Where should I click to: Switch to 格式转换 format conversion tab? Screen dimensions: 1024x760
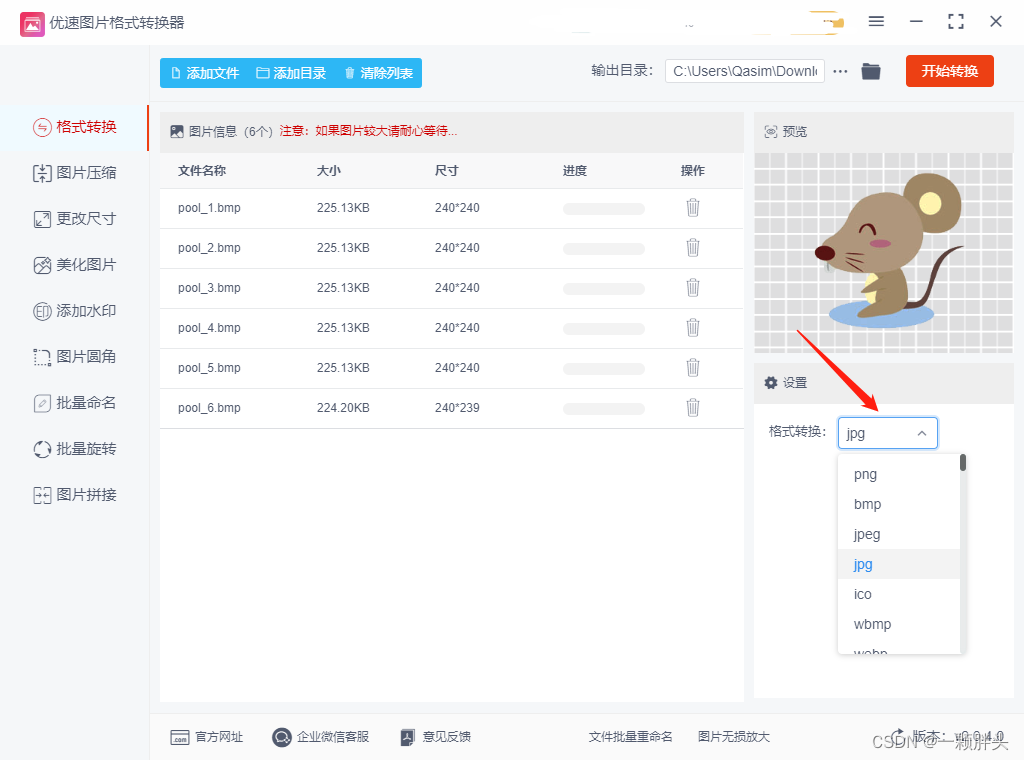(x=75, y=127)
